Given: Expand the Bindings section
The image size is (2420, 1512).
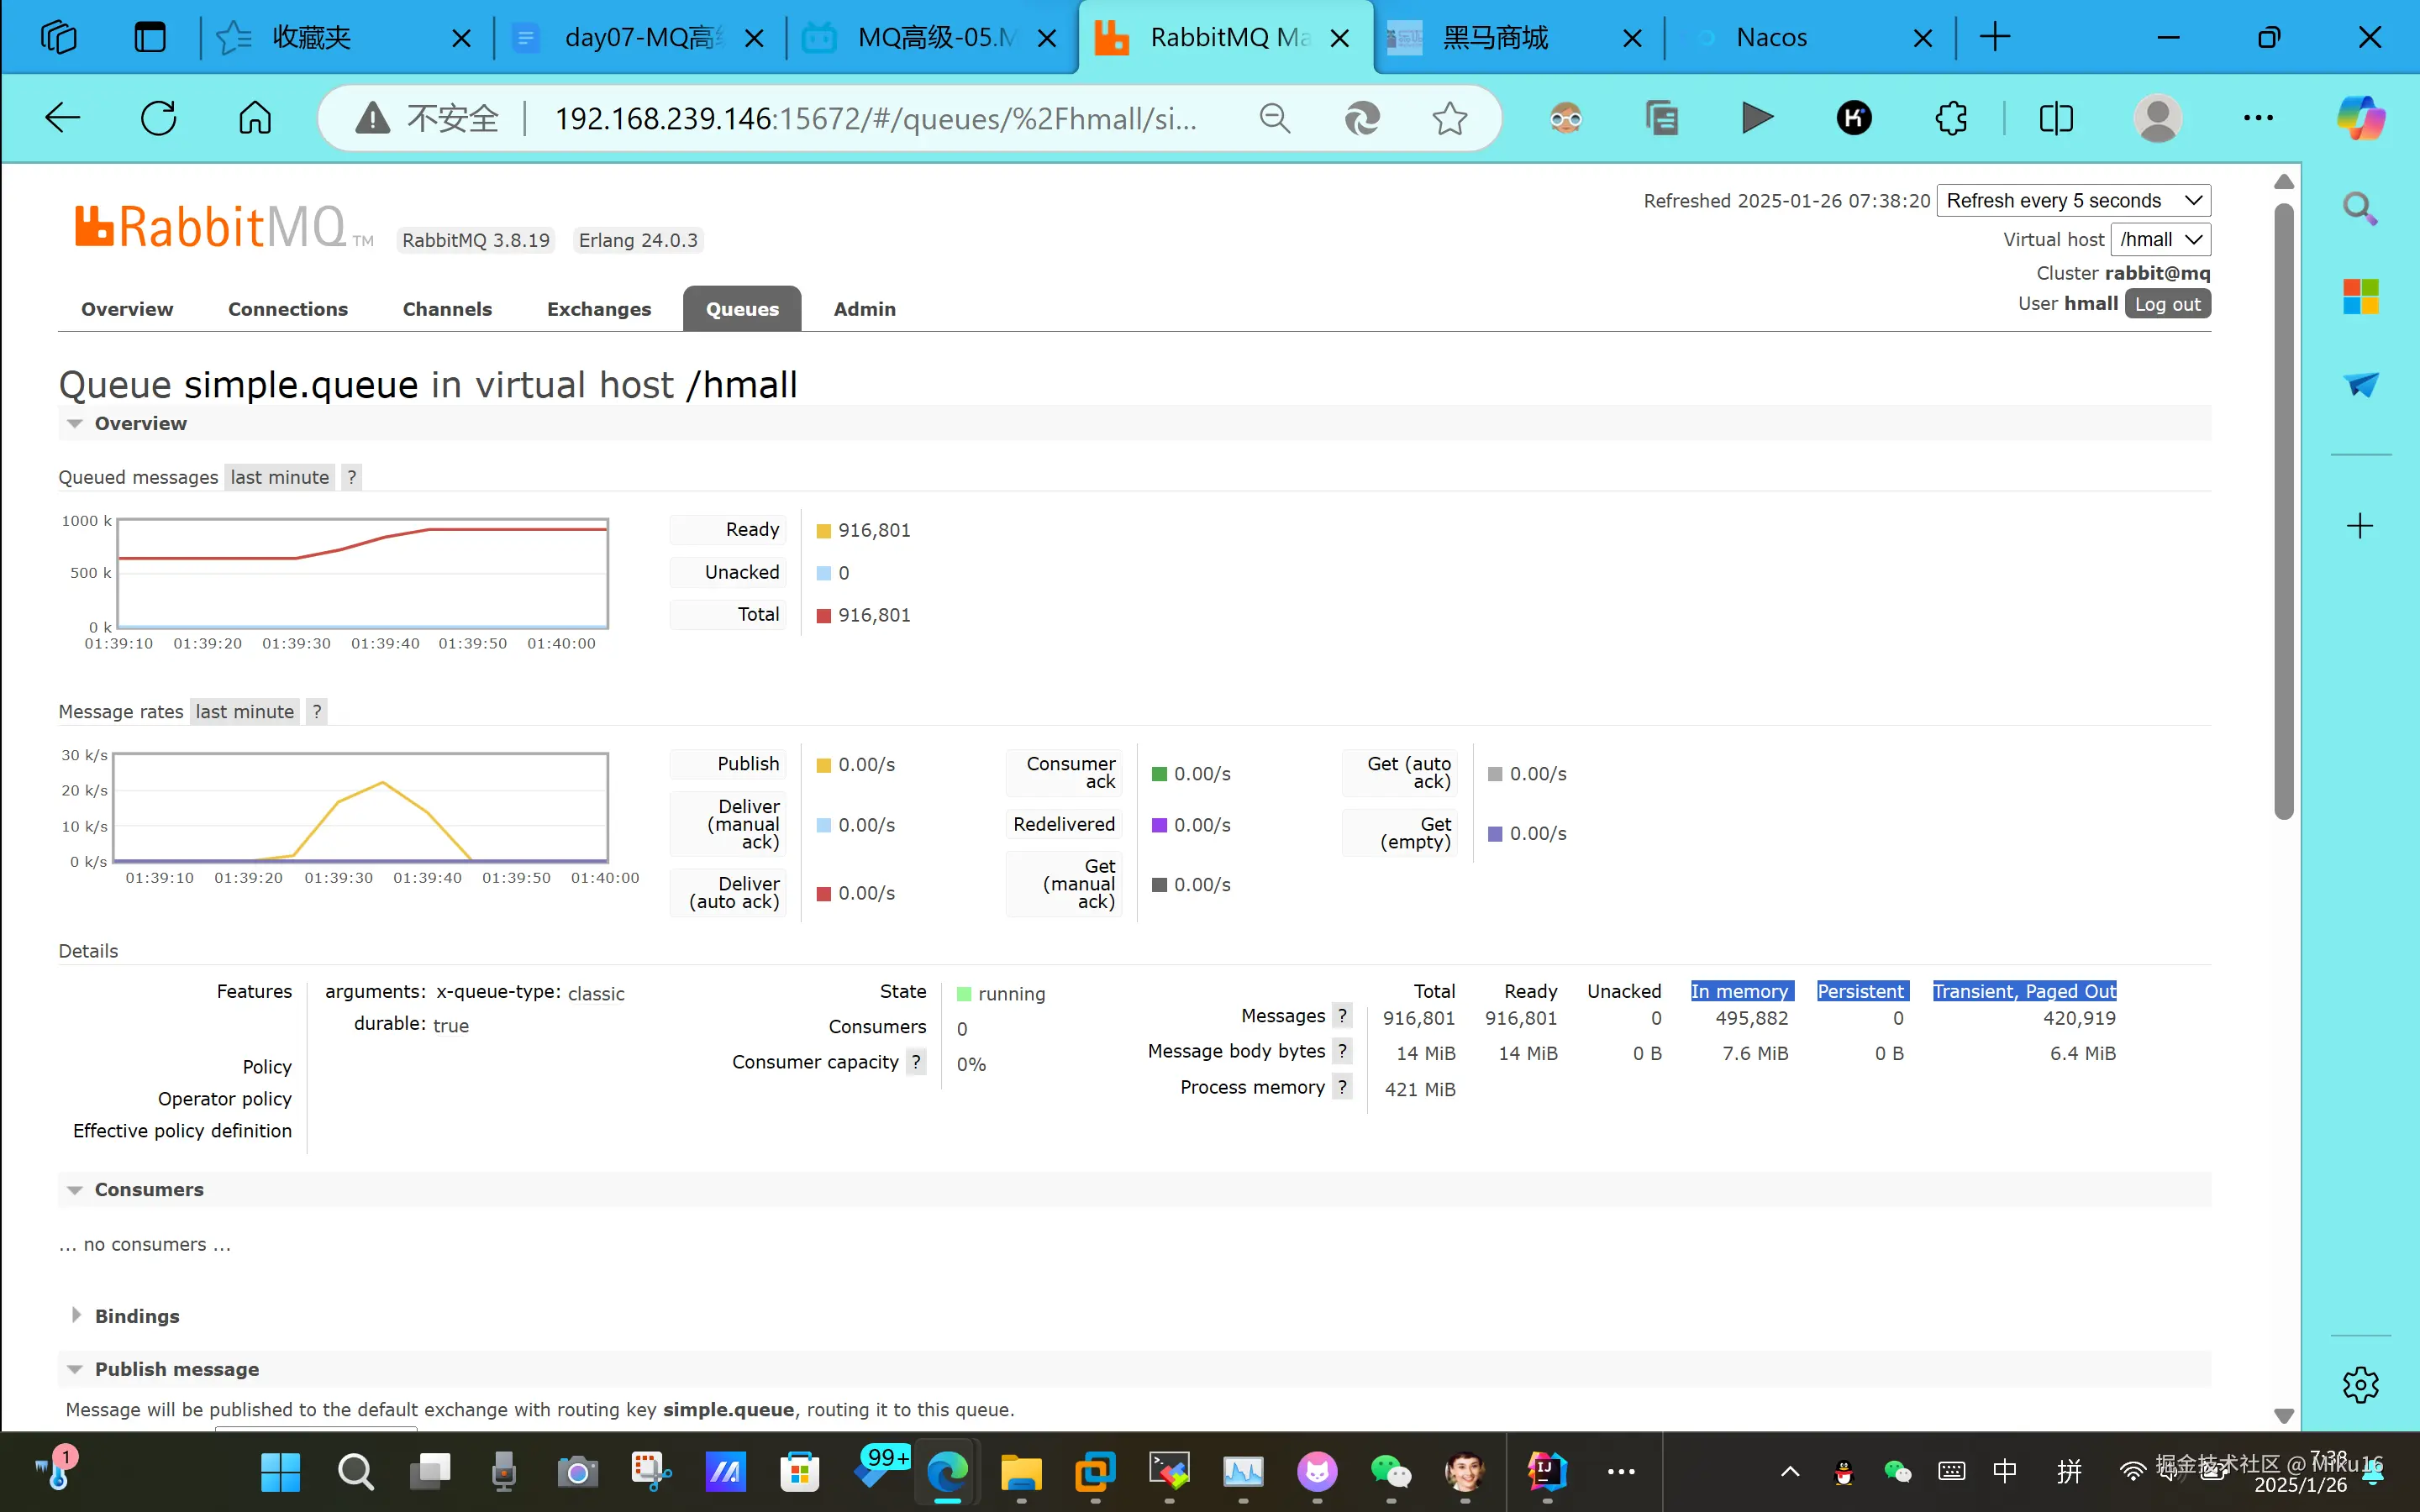Looking at the screenshot, I should (137, 1316).
